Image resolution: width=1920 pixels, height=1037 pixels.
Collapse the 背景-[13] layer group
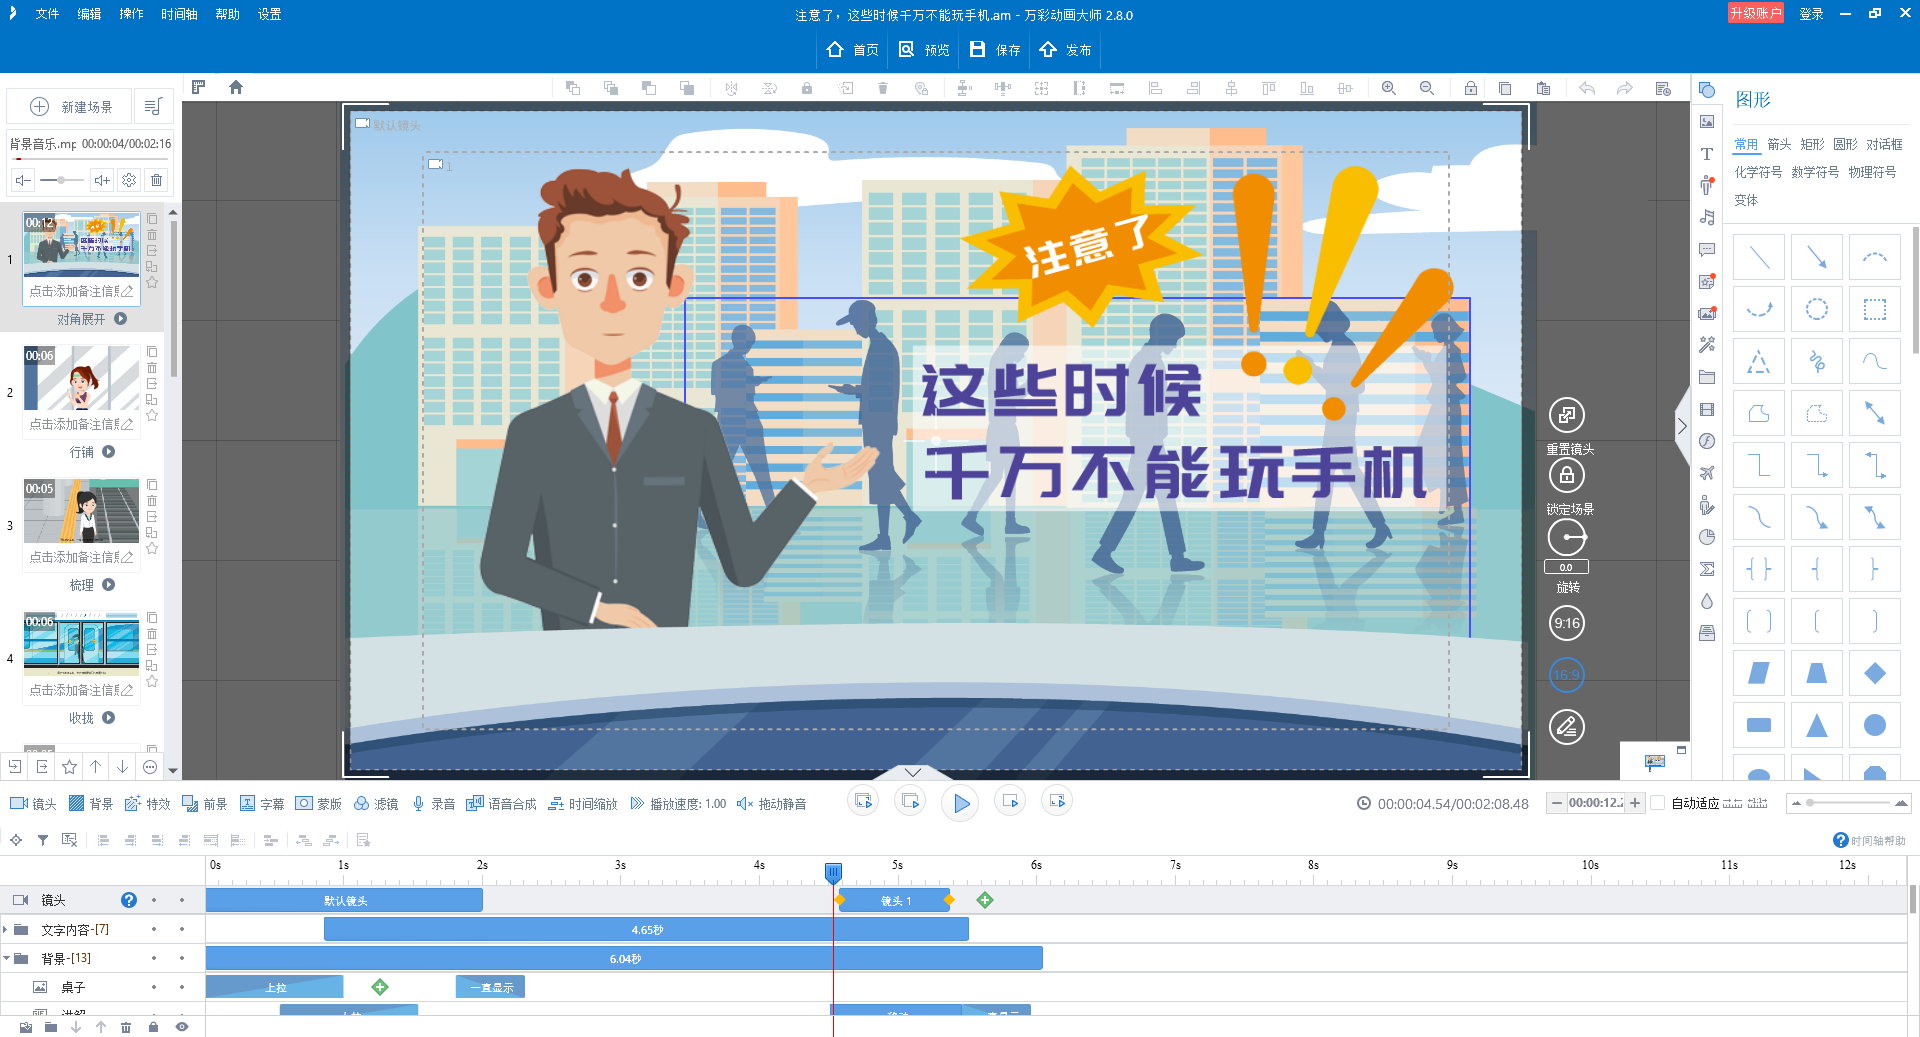click(x=6, y=958)
